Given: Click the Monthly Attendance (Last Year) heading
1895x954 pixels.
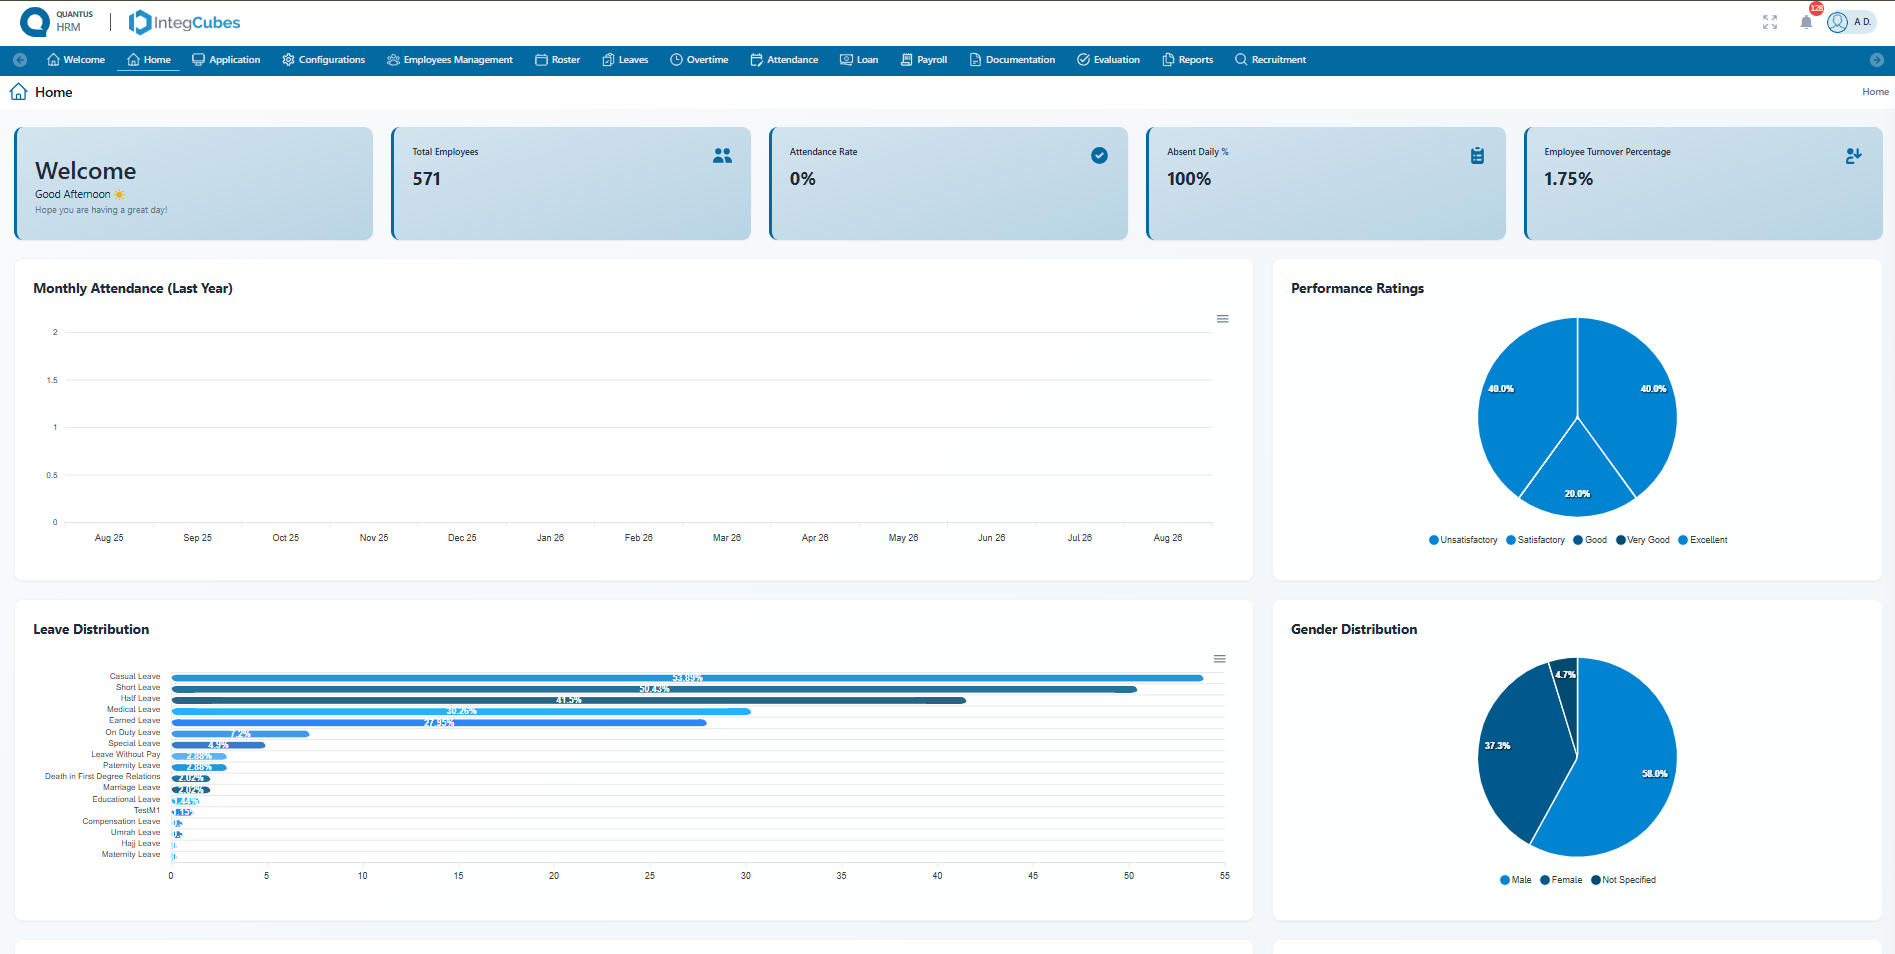Looking at the screenshot, I should point(133,288).
